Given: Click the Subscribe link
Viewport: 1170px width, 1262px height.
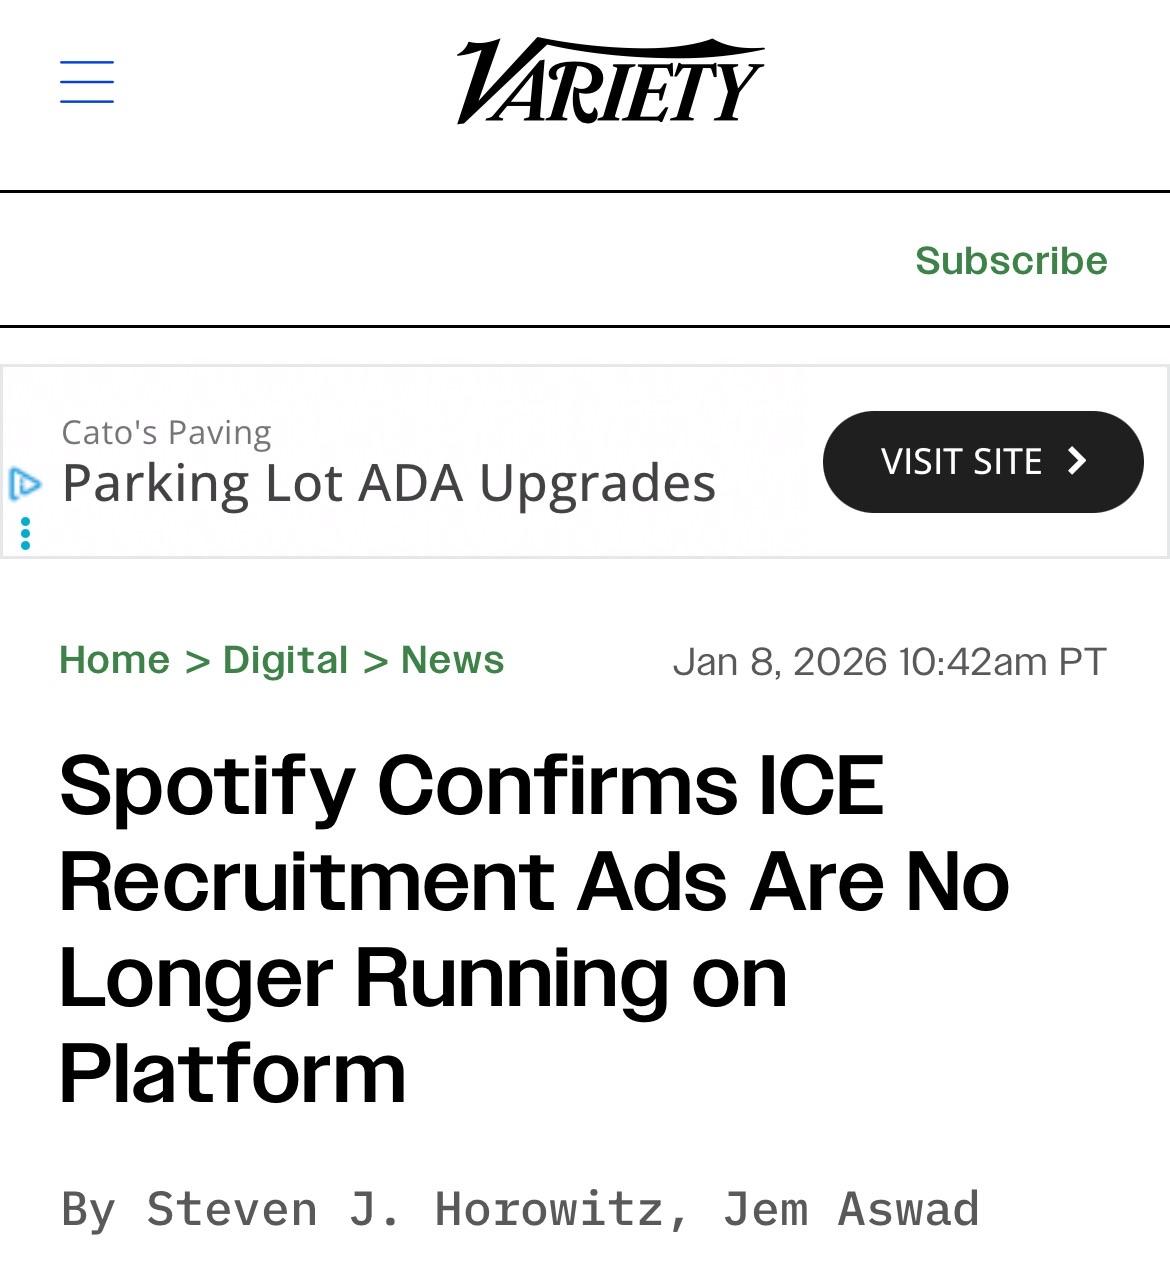Looking at the screenshot, I should coord(1011,260).
